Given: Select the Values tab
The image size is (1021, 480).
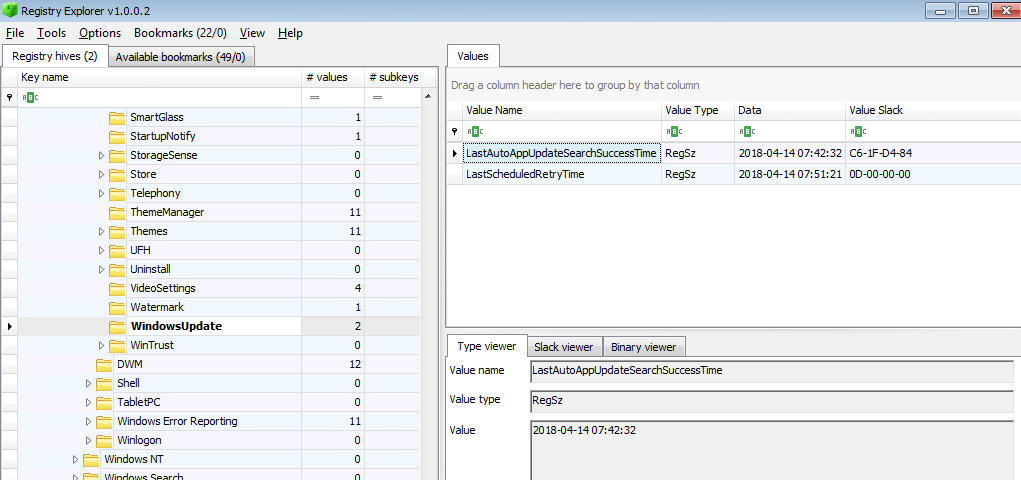Looking at the screenshot, I should pyautogui.click(x=473, y=56).
